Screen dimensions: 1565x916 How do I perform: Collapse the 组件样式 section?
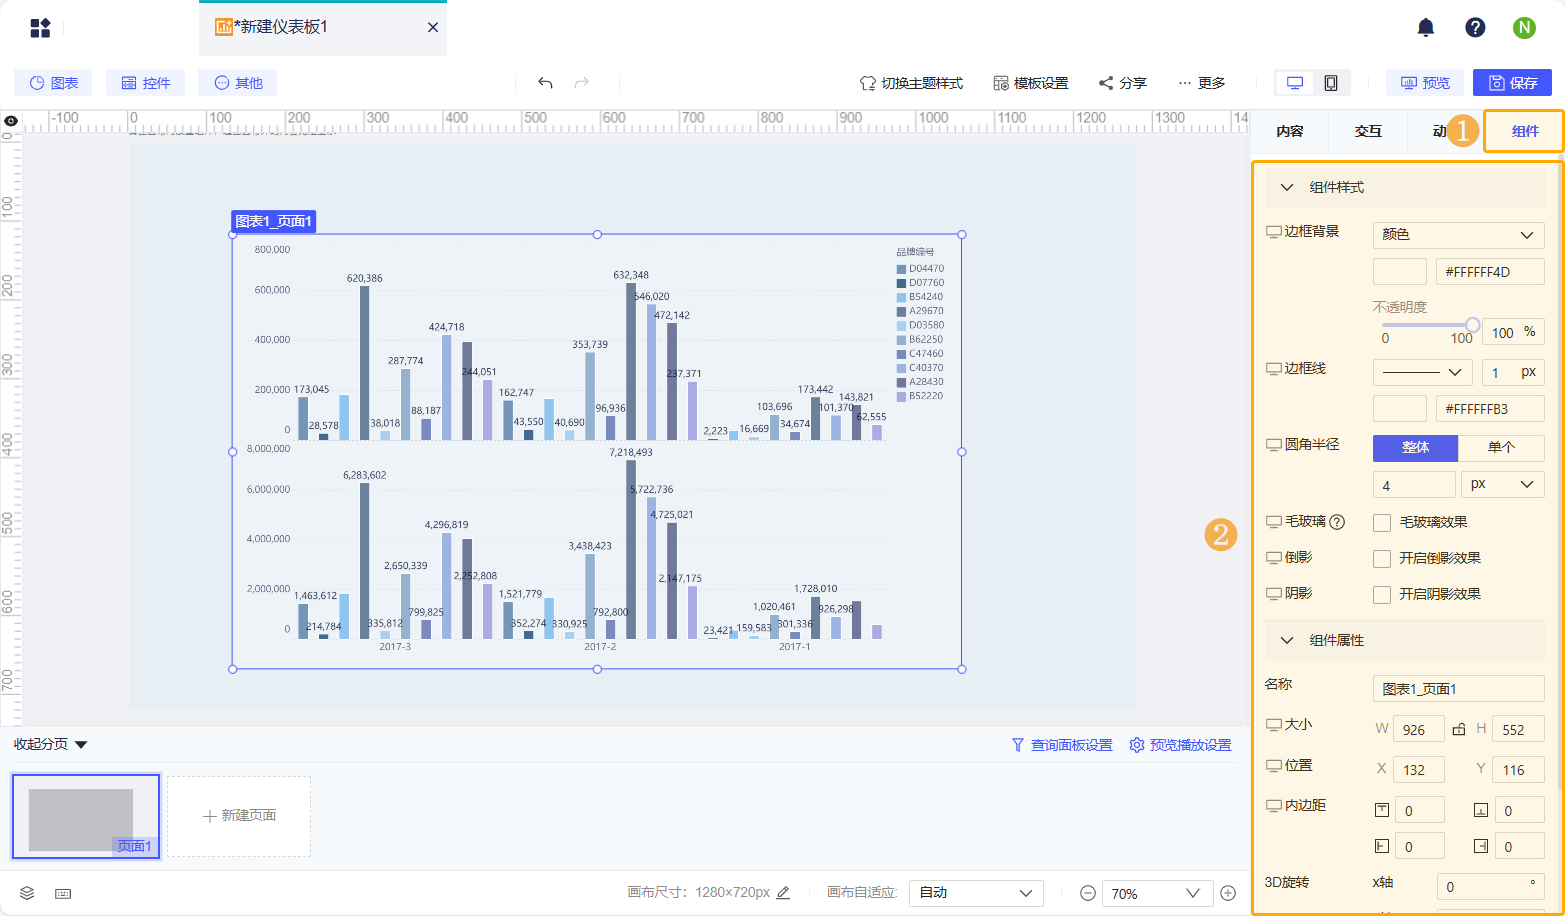[1288, 188]
